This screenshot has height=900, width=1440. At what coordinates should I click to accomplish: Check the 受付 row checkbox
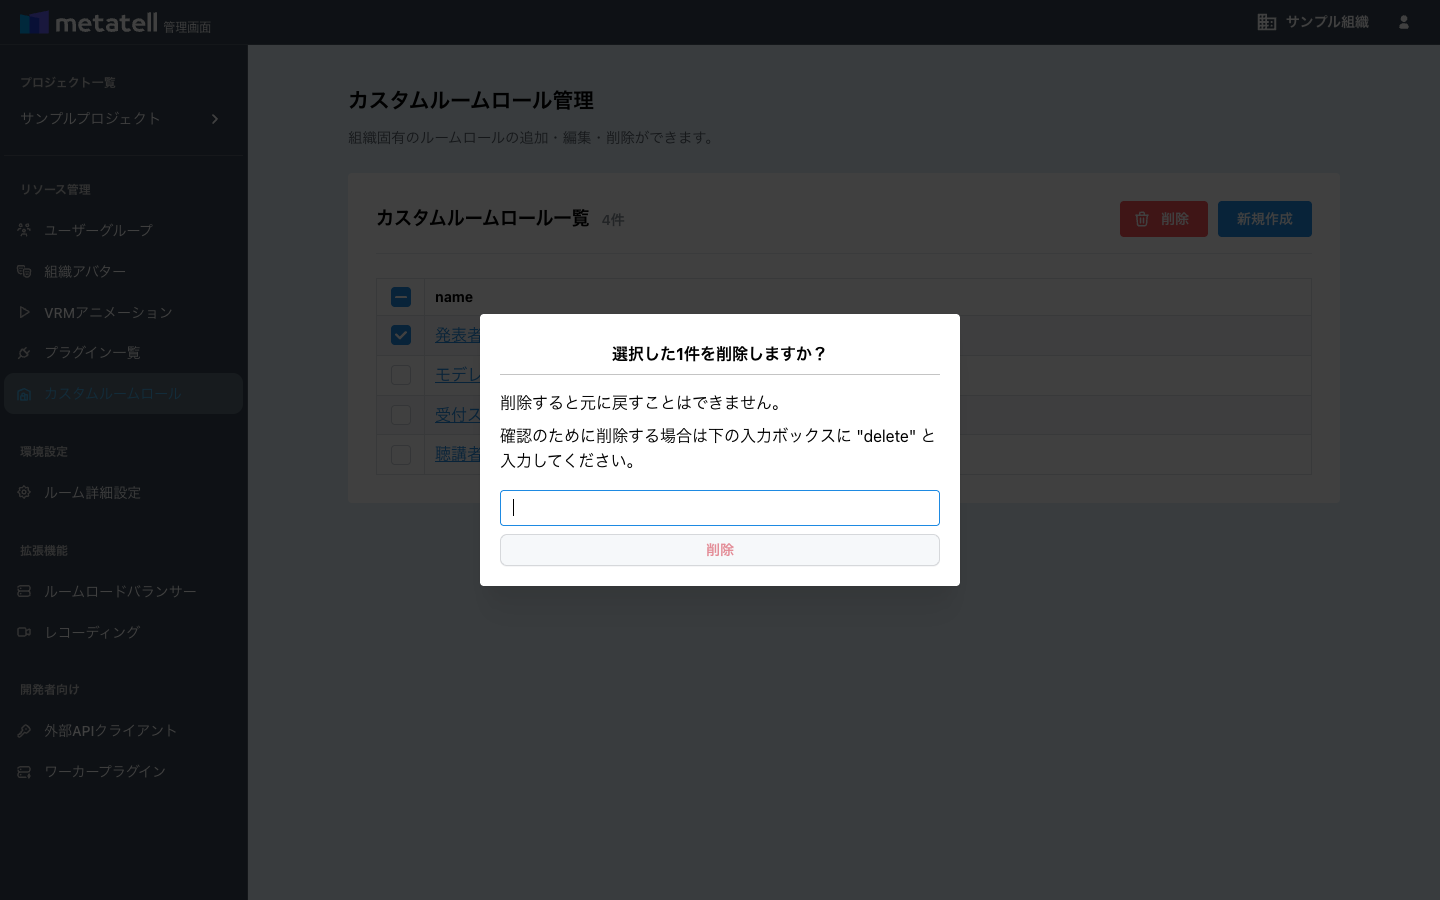click(x=401, y=415)
